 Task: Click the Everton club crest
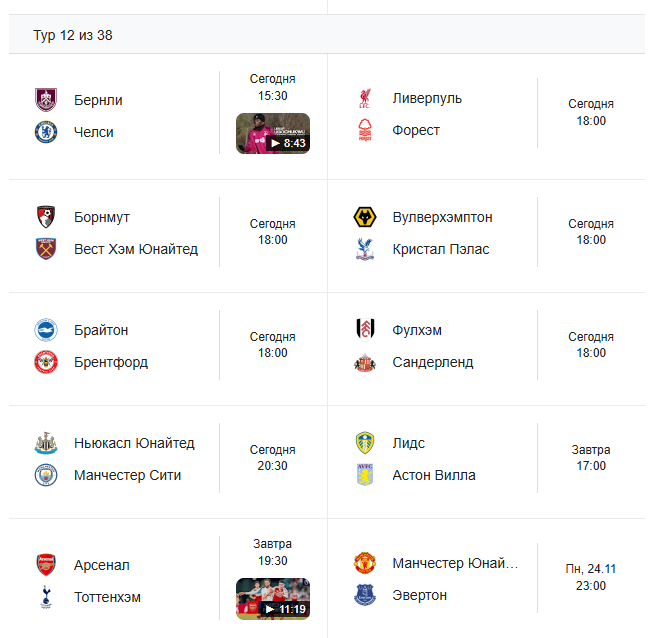click(x=365, y=595)
